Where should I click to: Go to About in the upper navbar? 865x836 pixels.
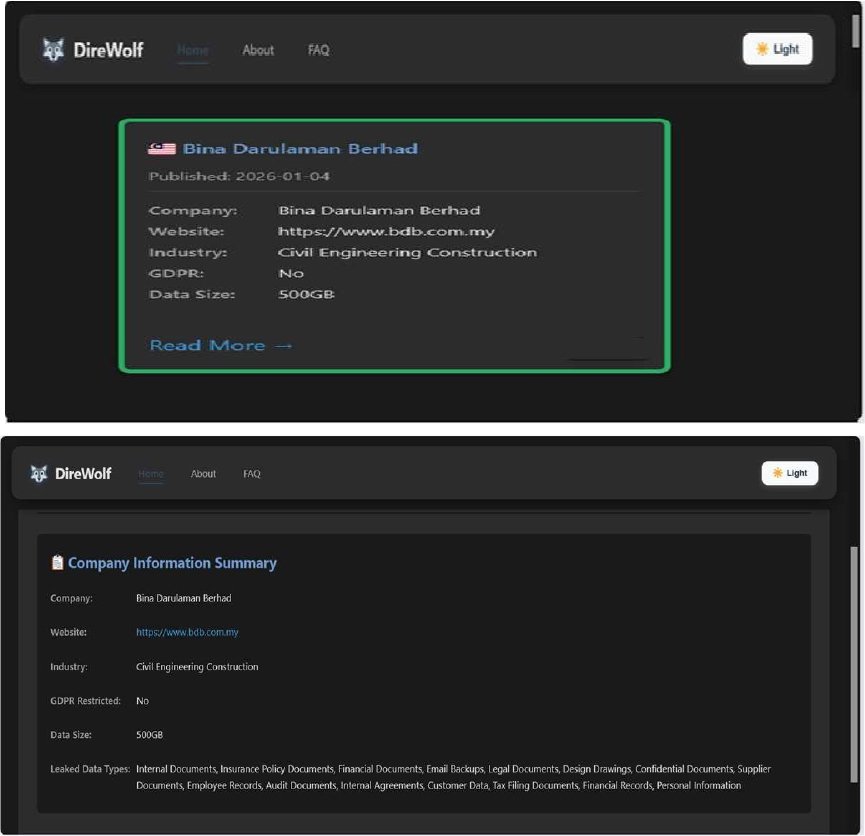(258, 50)
